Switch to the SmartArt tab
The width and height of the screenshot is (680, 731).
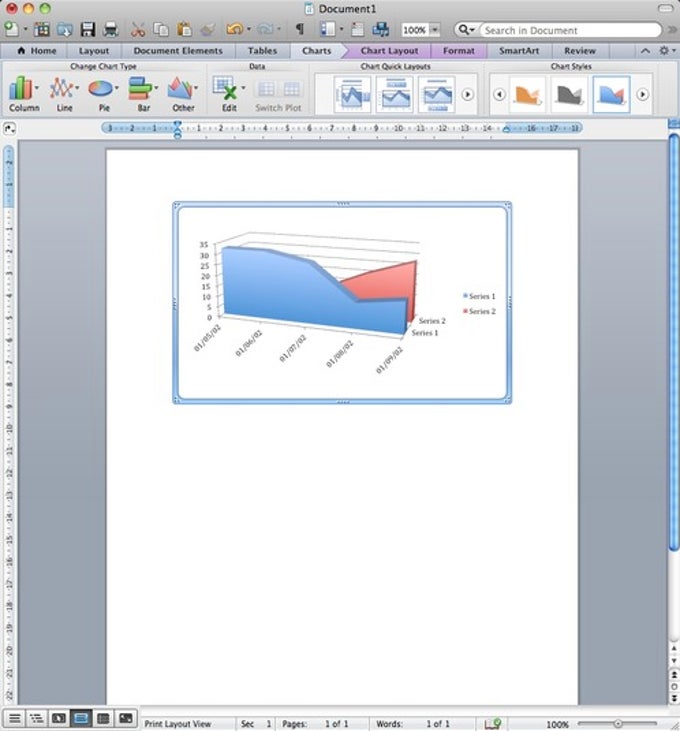tap(519, 51)
